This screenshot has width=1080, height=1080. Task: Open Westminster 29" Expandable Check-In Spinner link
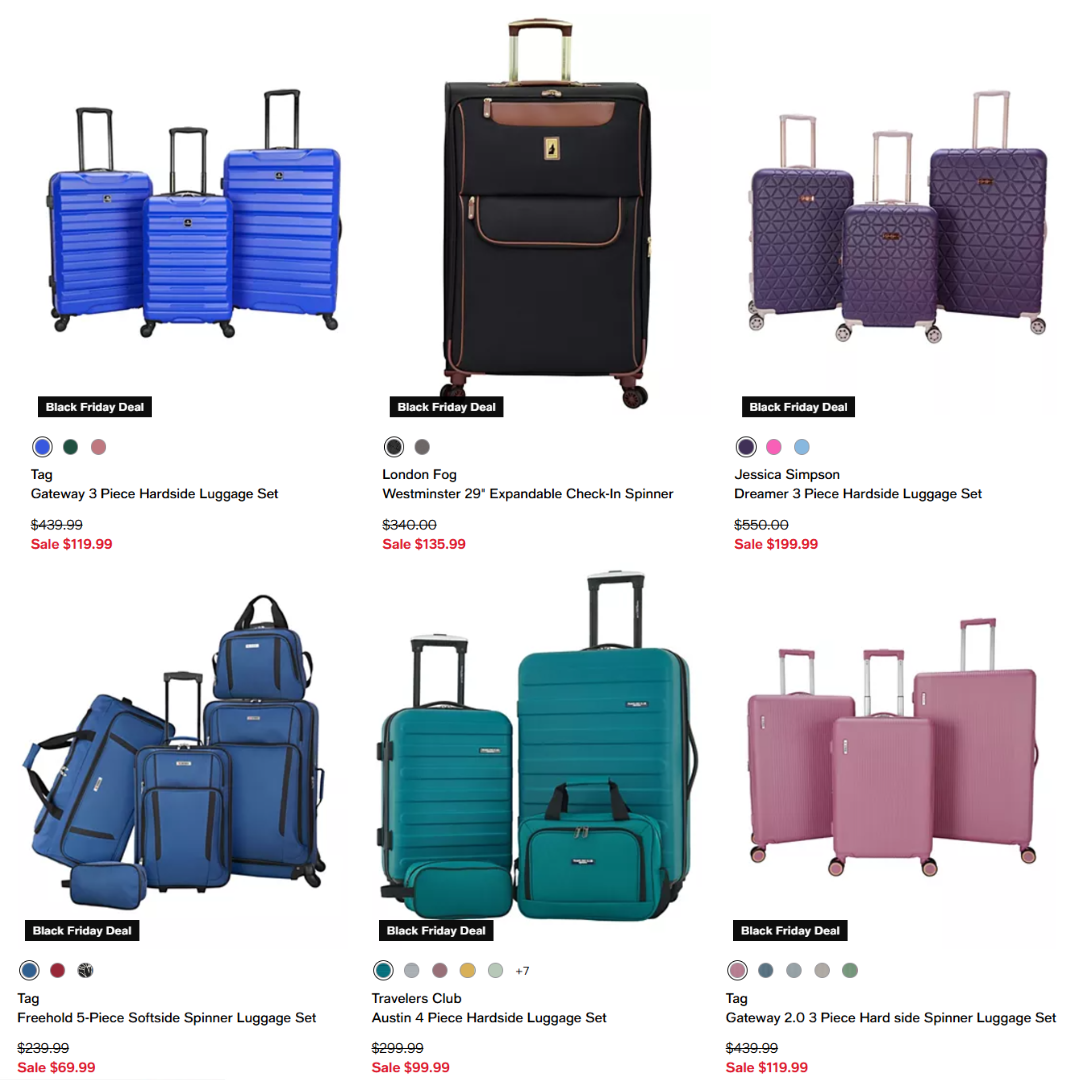click(528, 494)
